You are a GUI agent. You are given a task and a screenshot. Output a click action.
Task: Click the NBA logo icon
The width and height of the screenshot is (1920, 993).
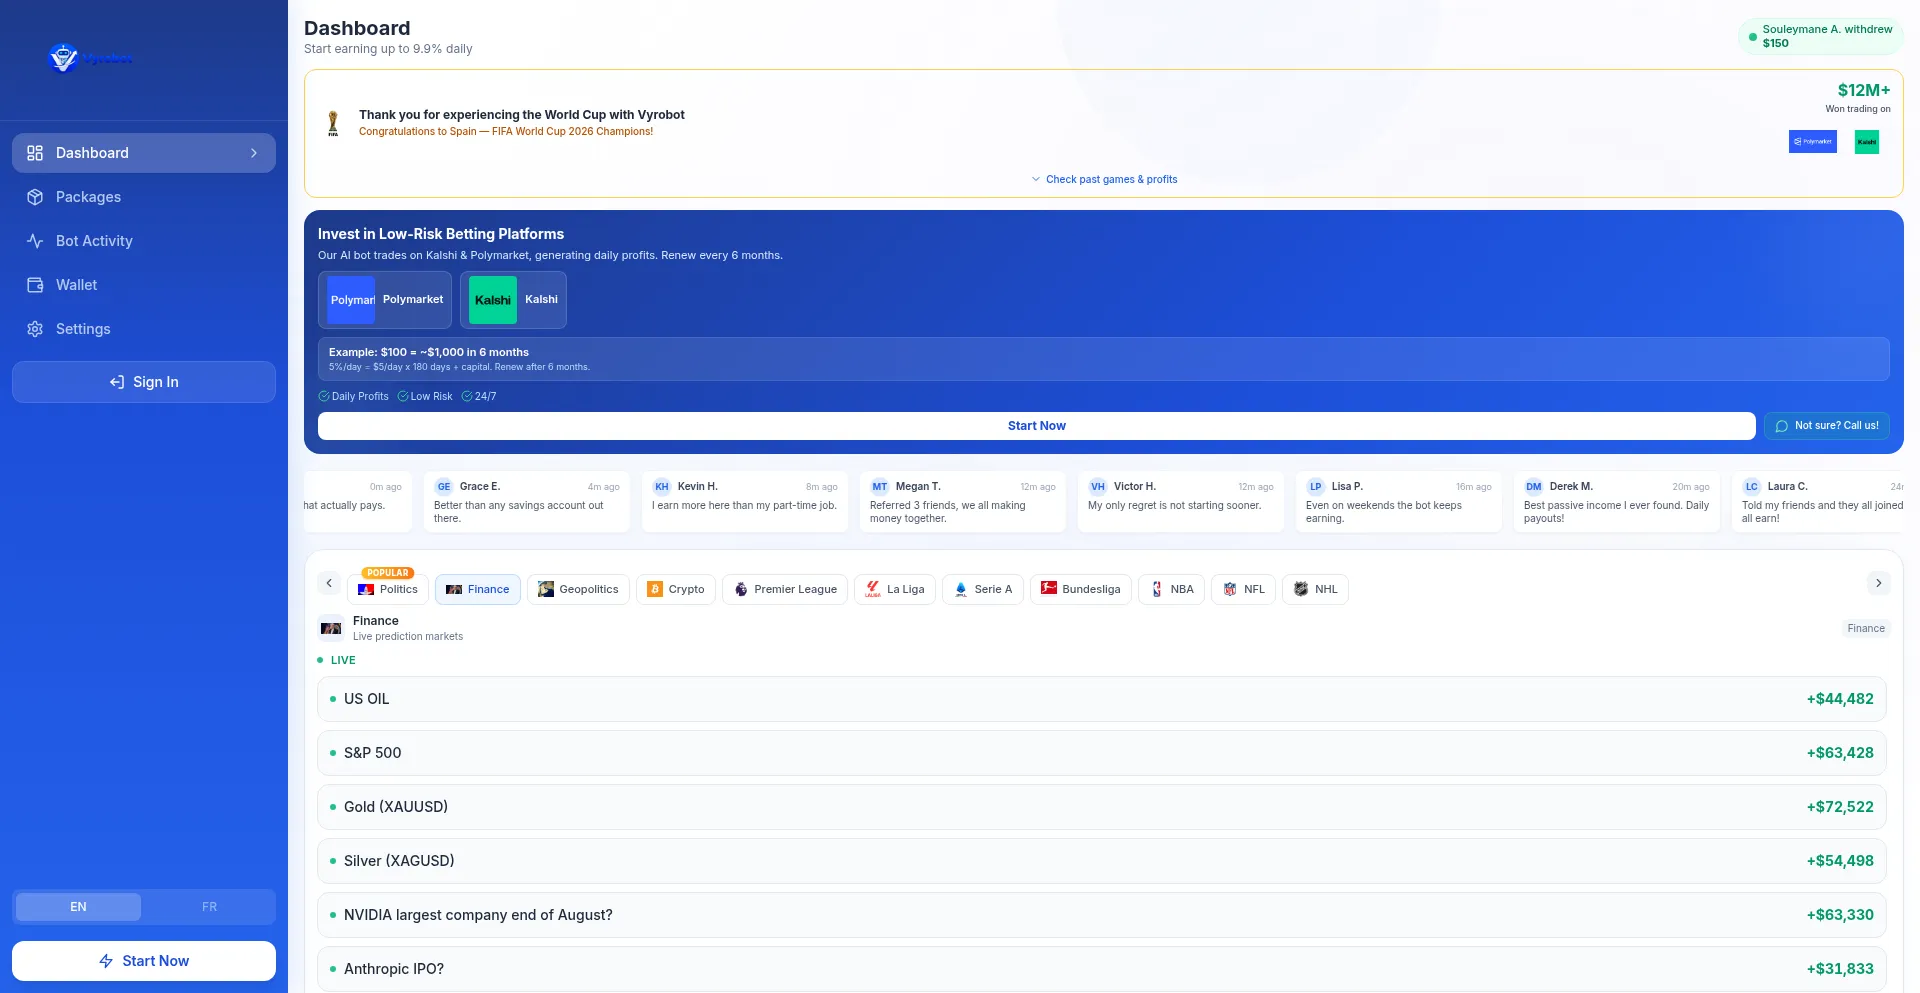[1157, 590]
